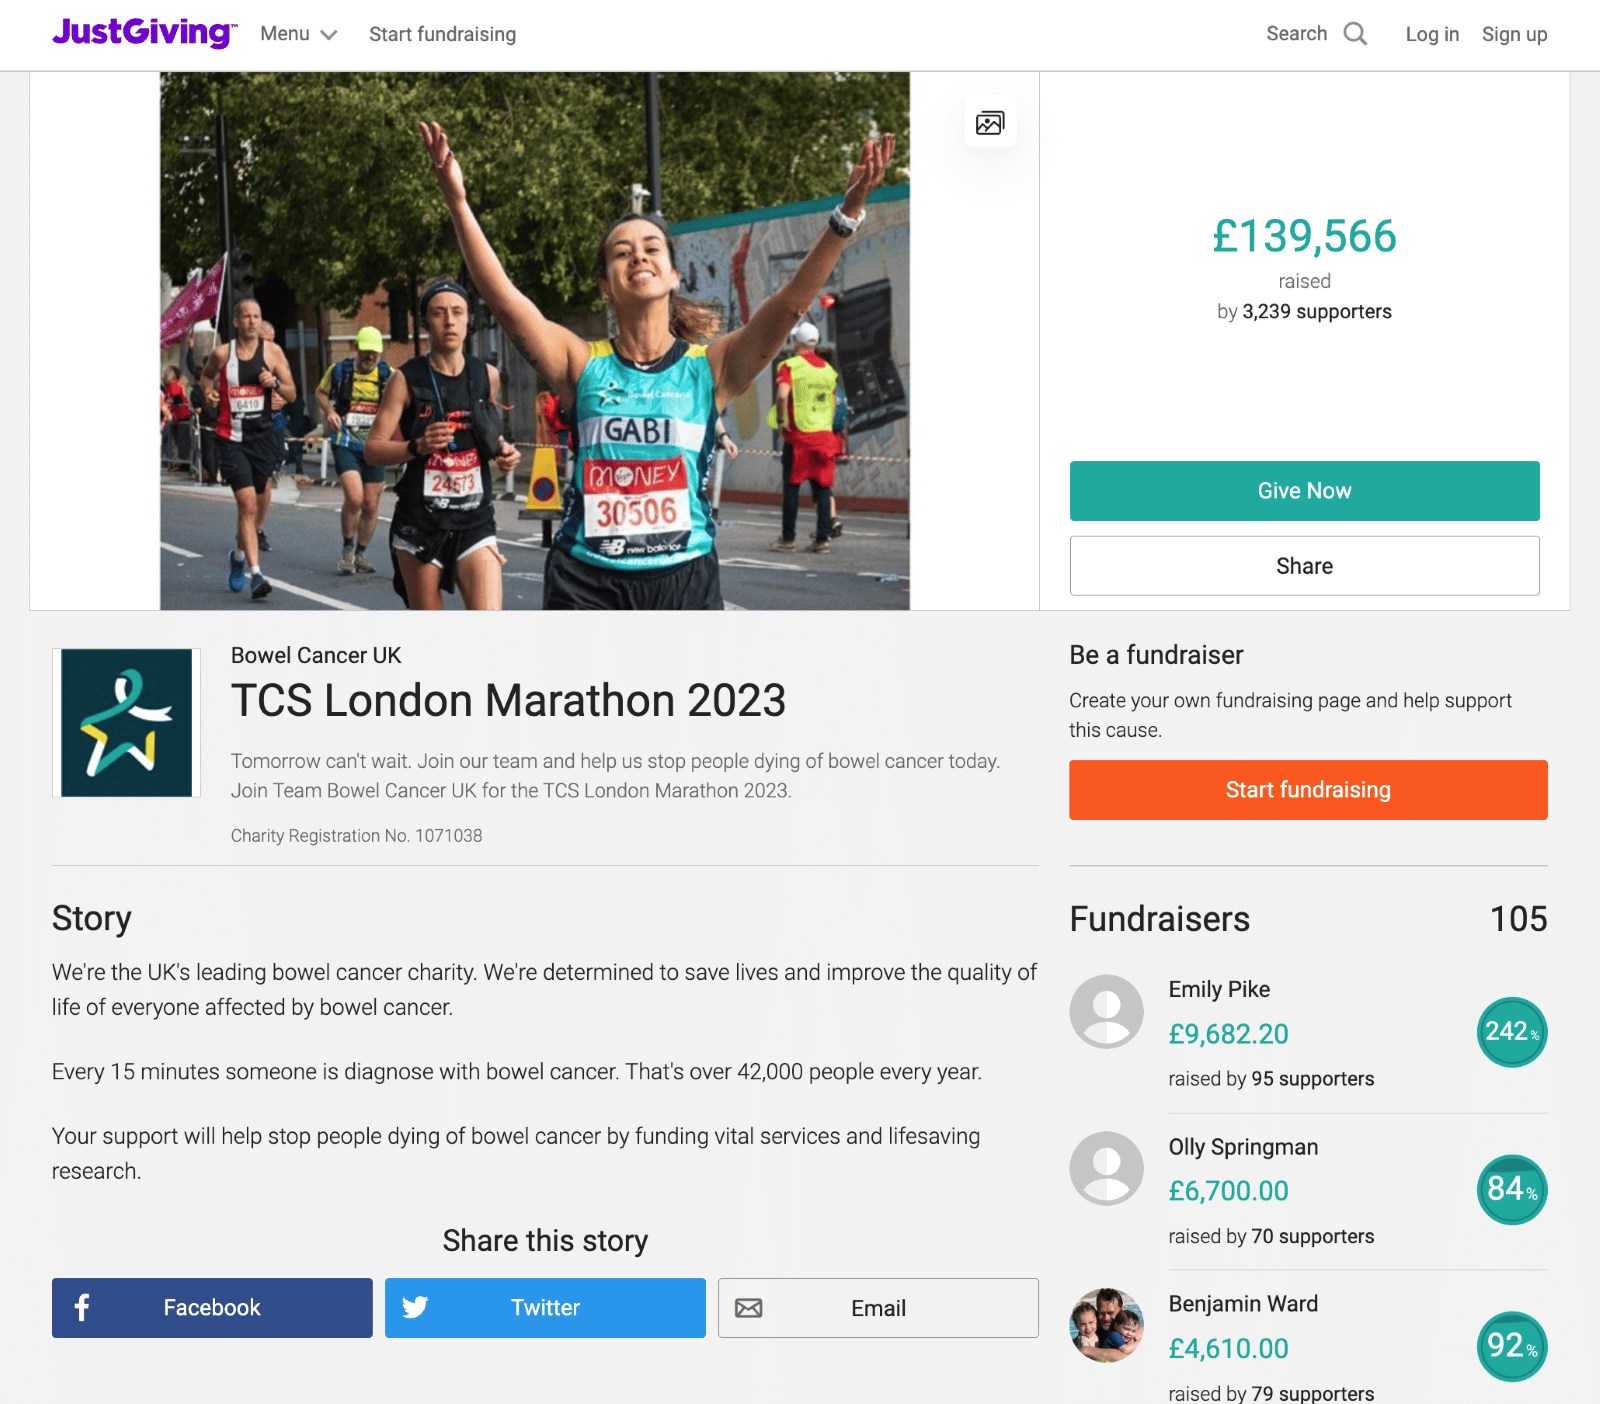Share story via Twitter button
The height and width of the screenshot is (1404, 1600).
point(545,1308)
